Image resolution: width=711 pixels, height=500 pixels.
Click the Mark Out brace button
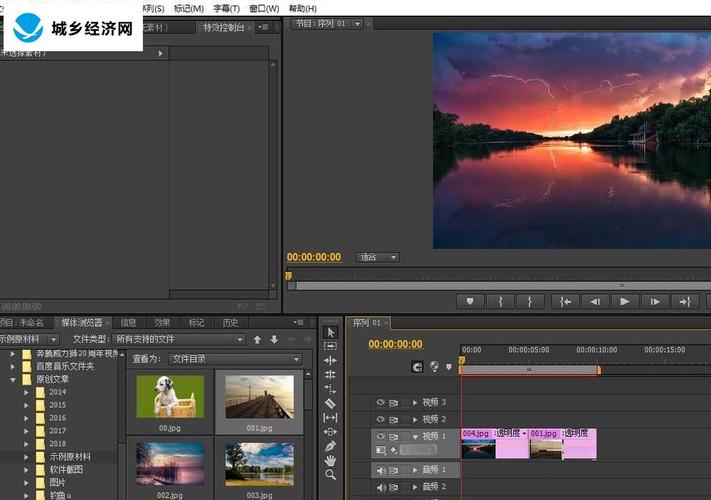530,301
